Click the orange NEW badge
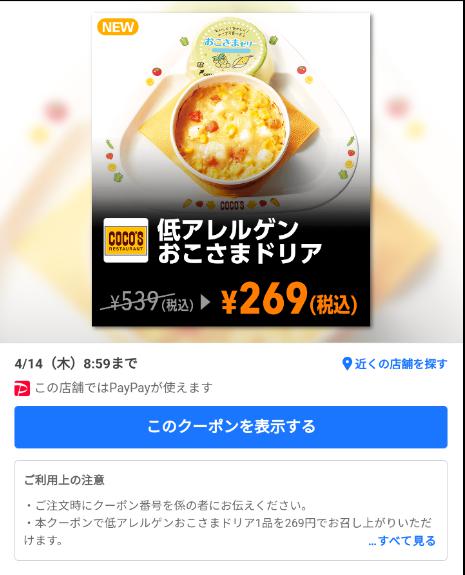The height and width of the screenshot is (575, 465). [118, 27]
